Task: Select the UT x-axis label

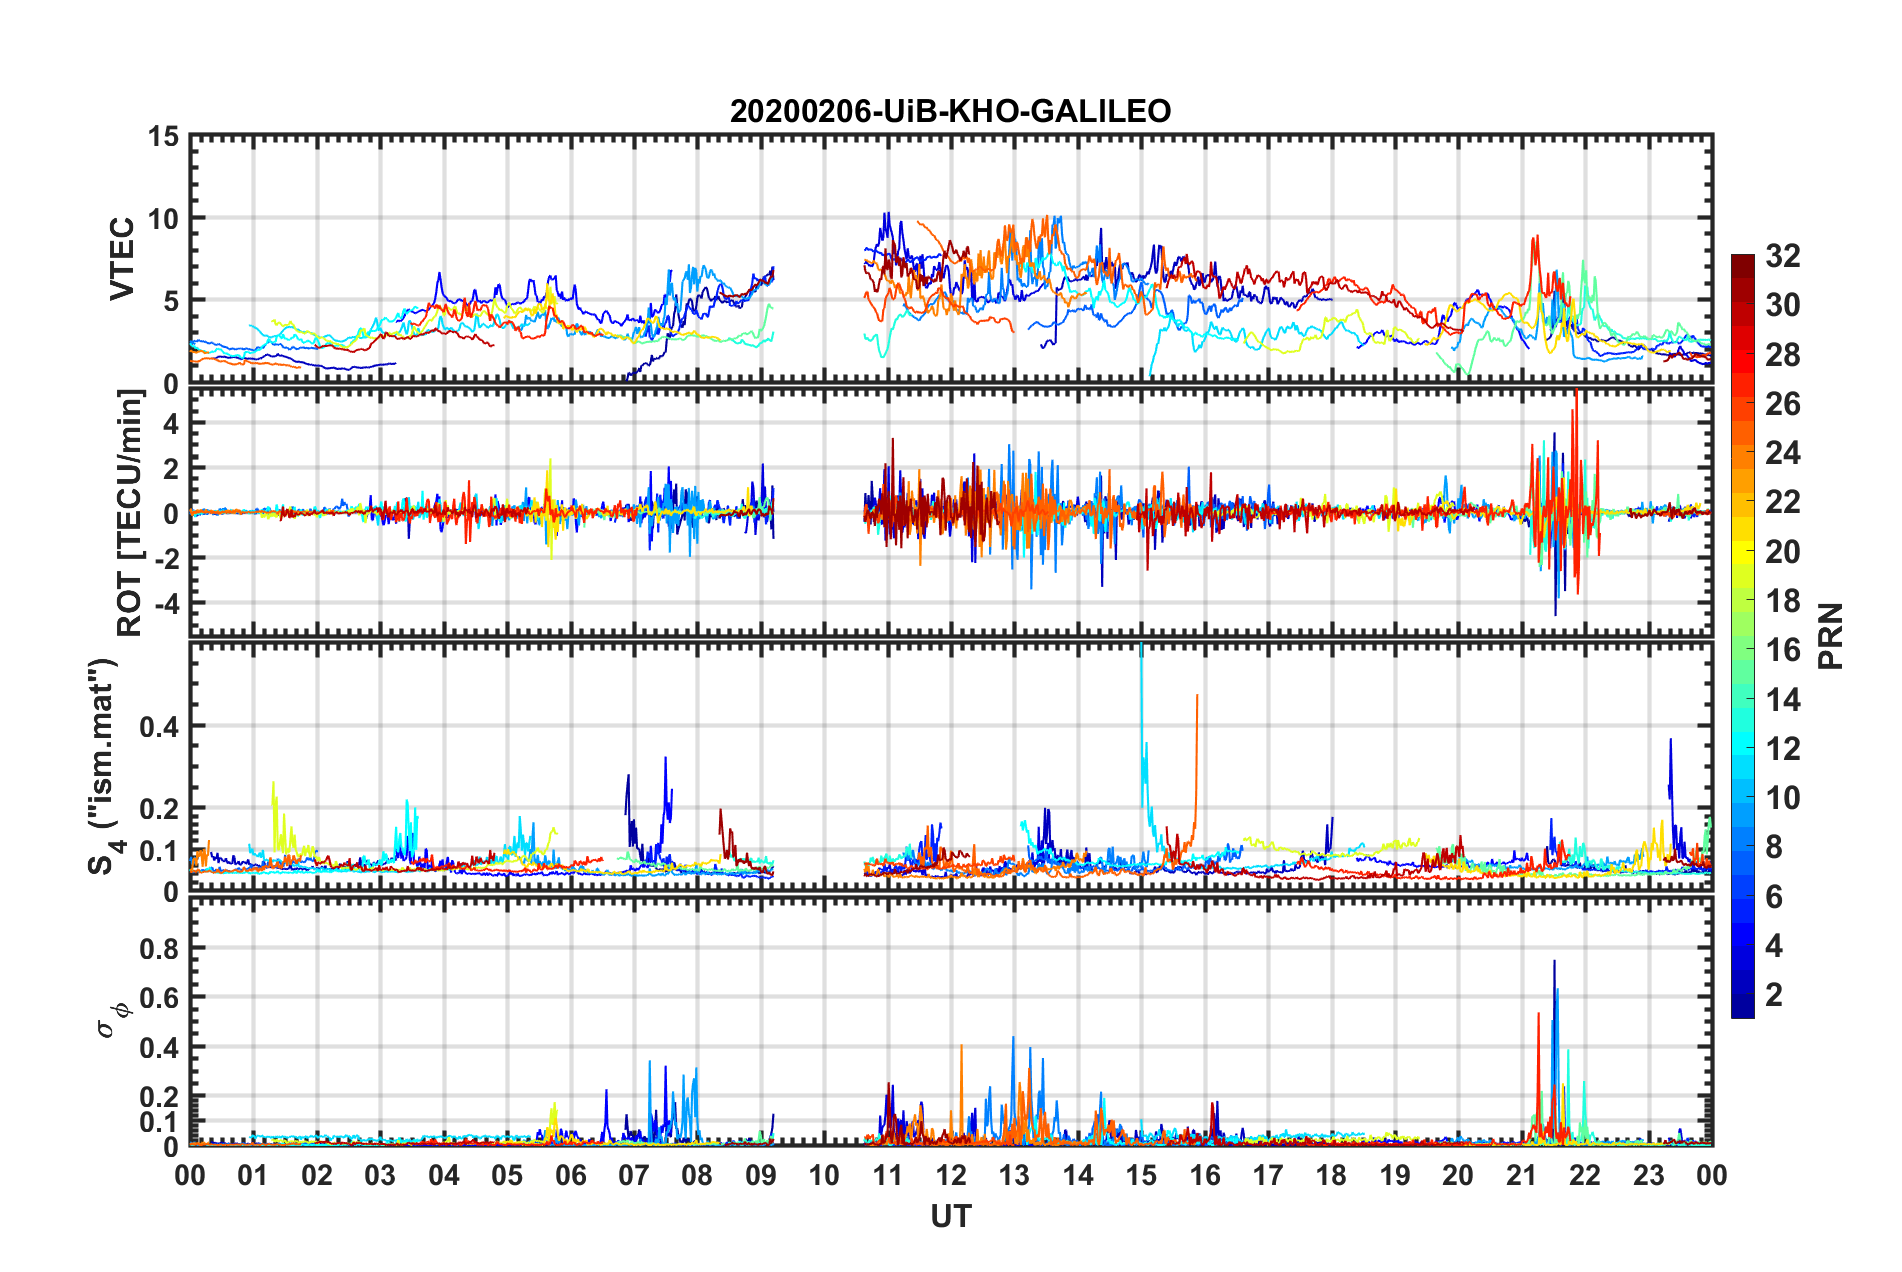Action: (x=951, y=1217)
